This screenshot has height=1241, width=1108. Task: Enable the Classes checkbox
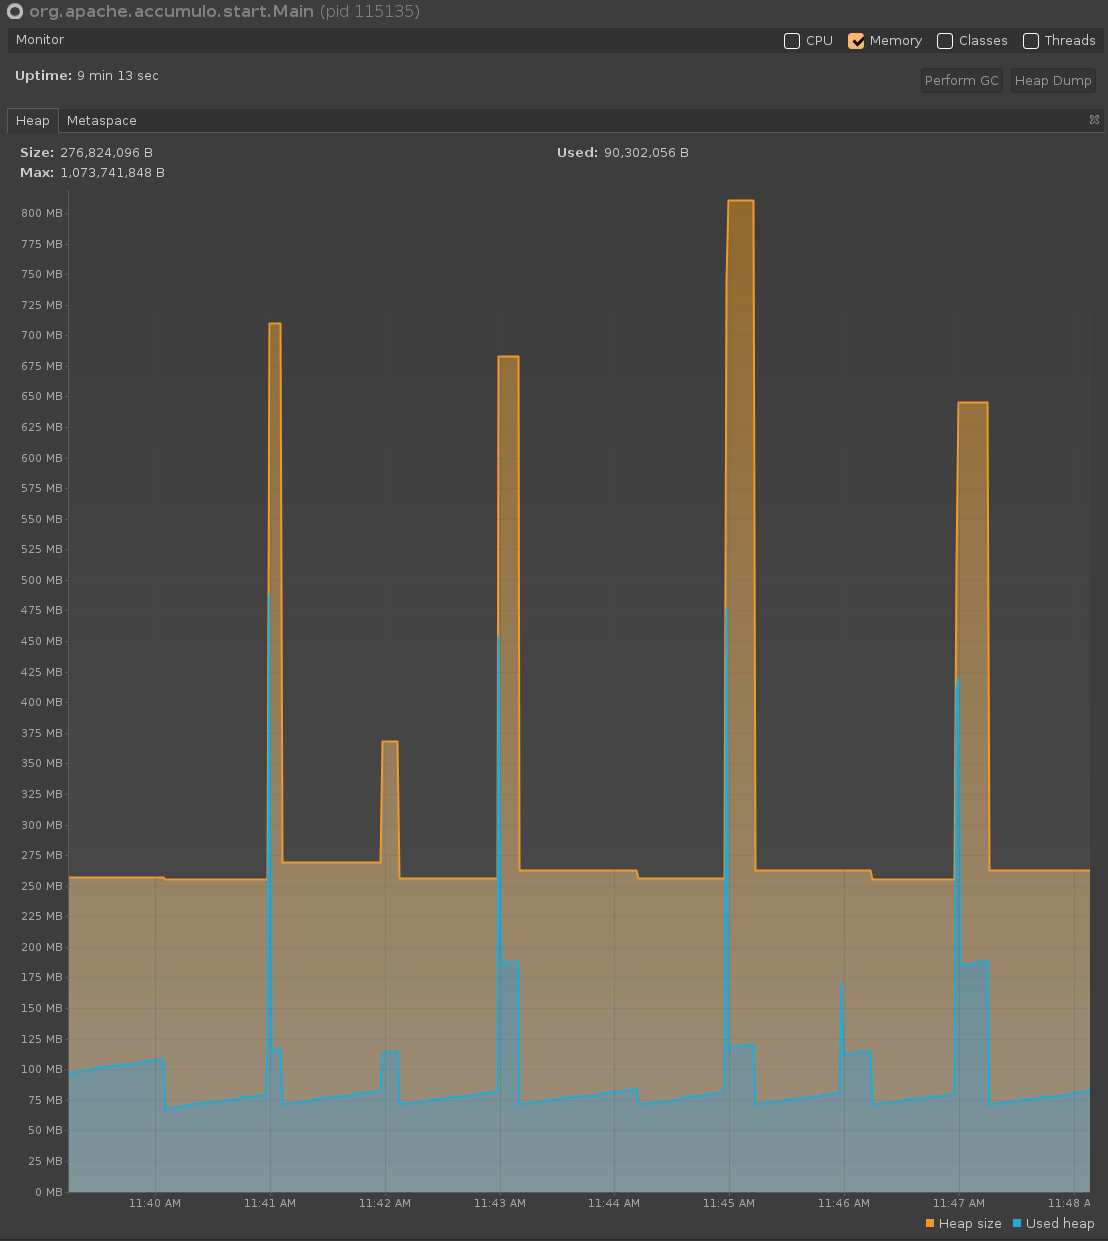pyautogui.click(x=945, y=41)
